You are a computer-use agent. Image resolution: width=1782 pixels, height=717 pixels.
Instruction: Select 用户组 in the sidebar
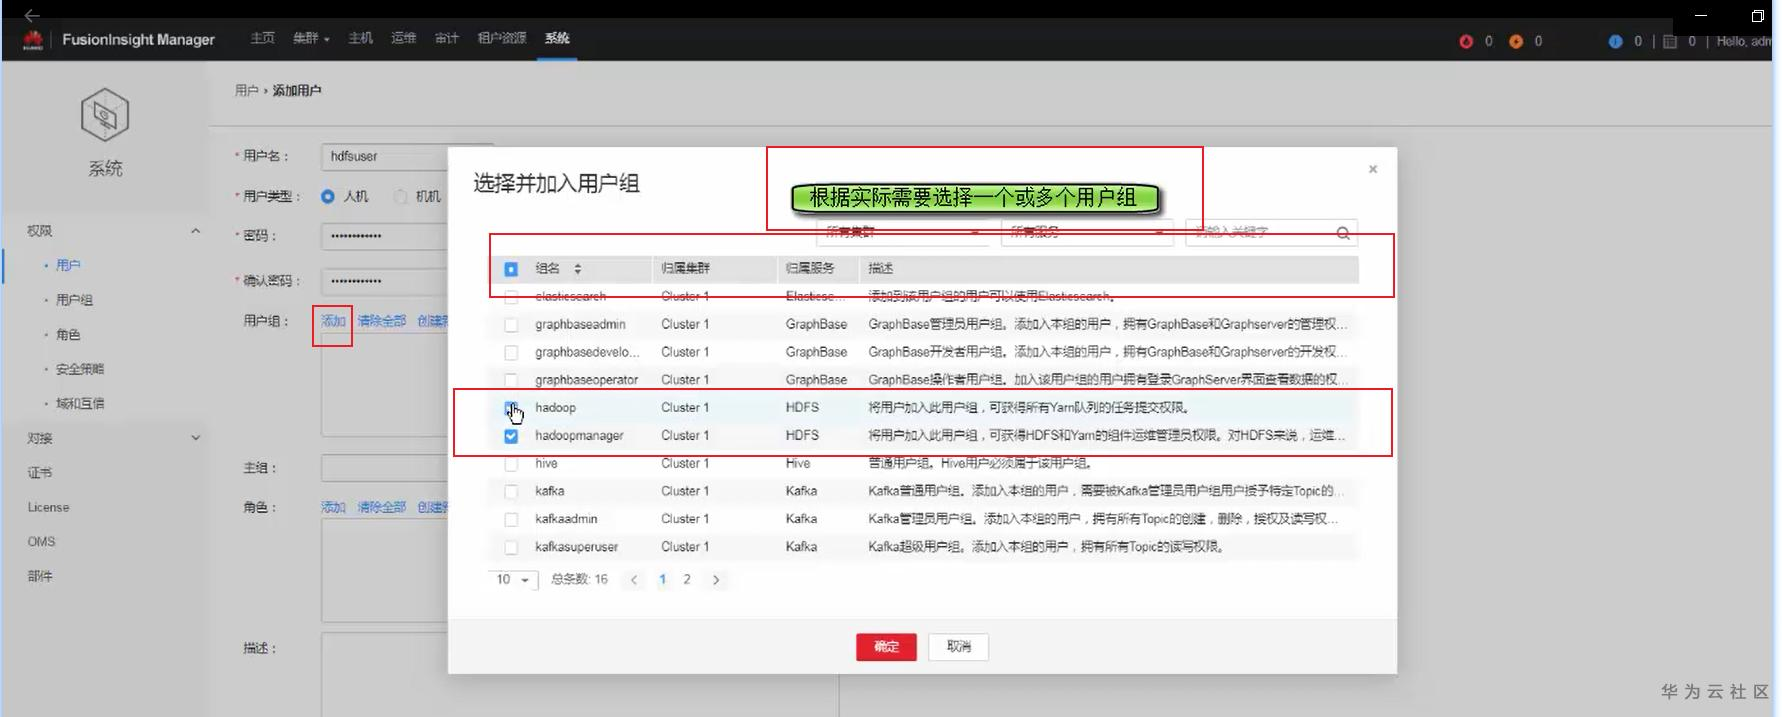click(x=74, y=300)
